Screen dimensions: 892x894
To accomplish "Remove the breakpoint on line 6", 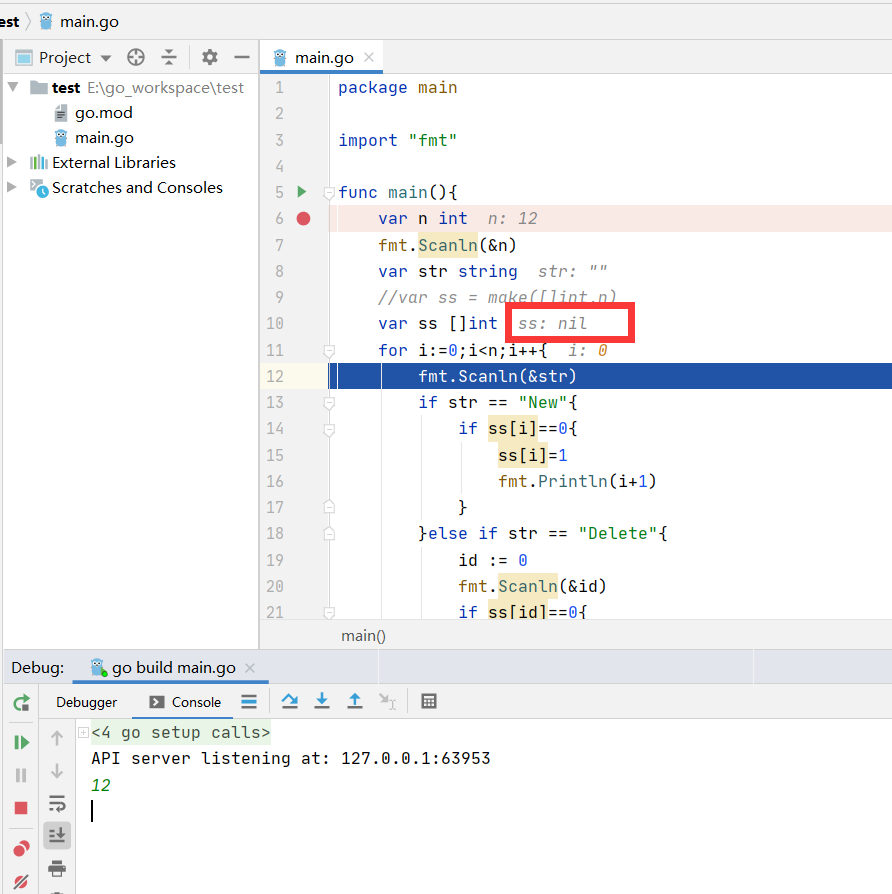I will 303,218.
